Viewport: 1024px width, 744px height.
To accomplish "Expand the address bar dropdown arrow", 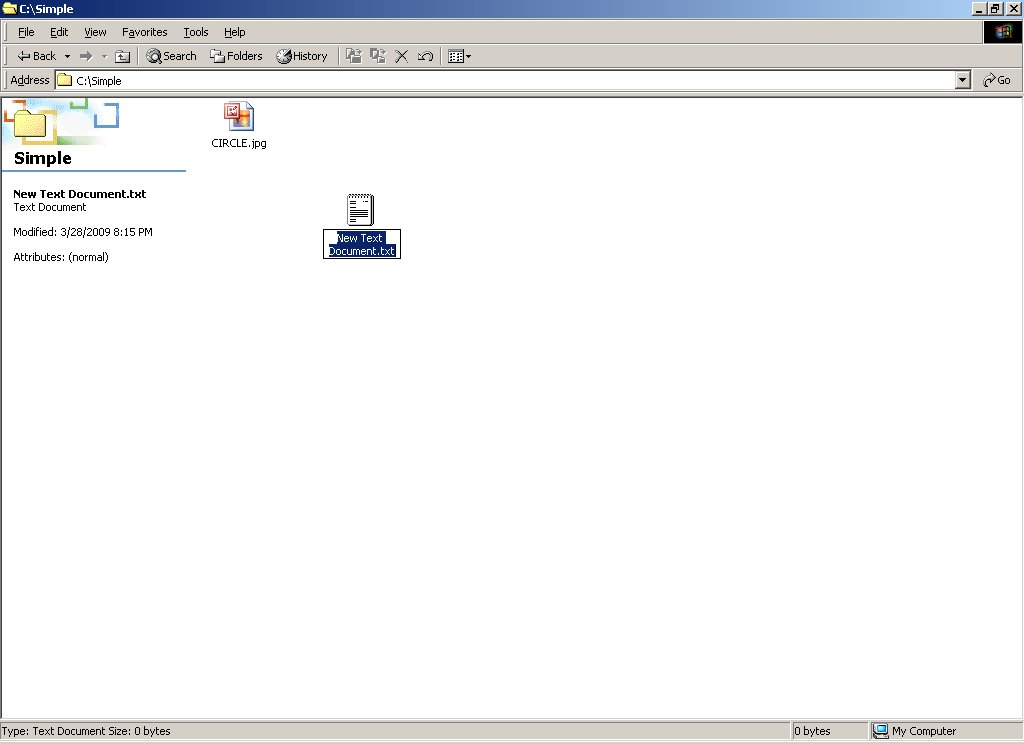I will click(x=963, y=80).
